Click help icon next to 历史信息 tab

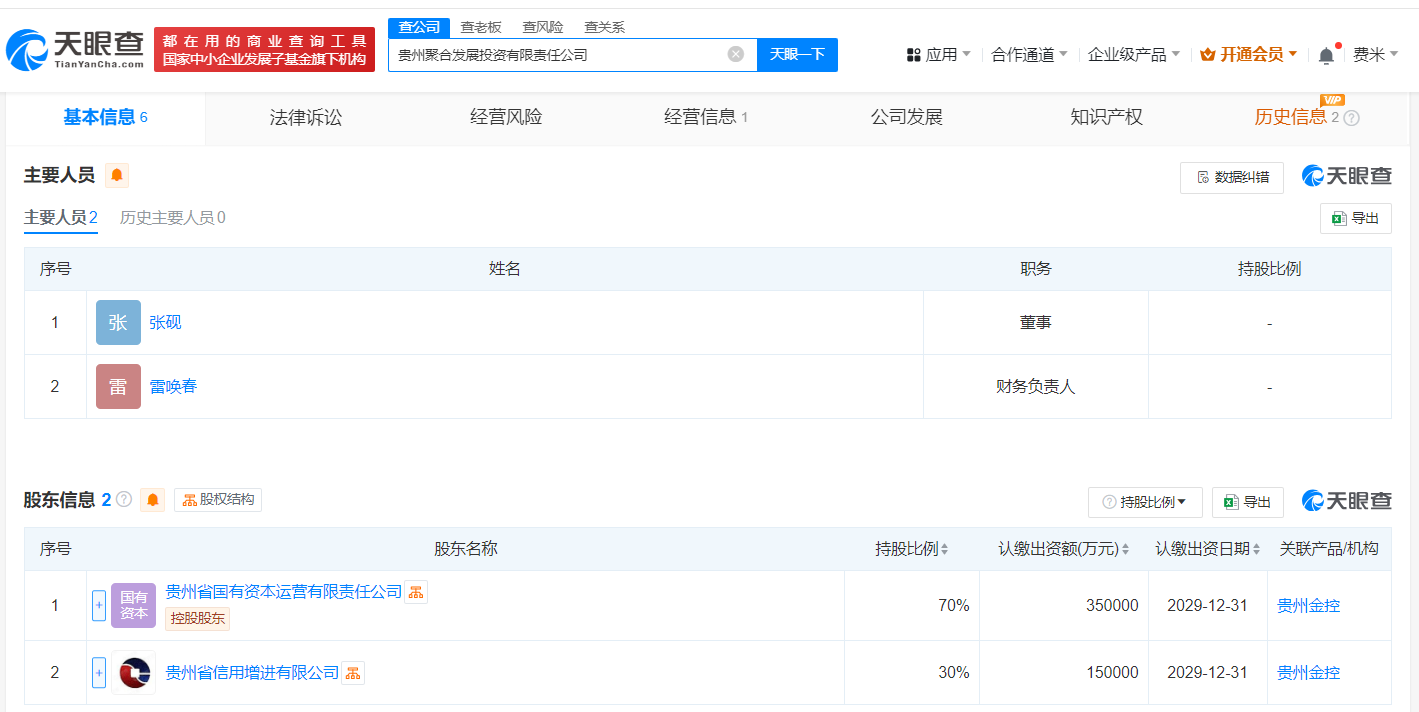[x=1351, y=118]
